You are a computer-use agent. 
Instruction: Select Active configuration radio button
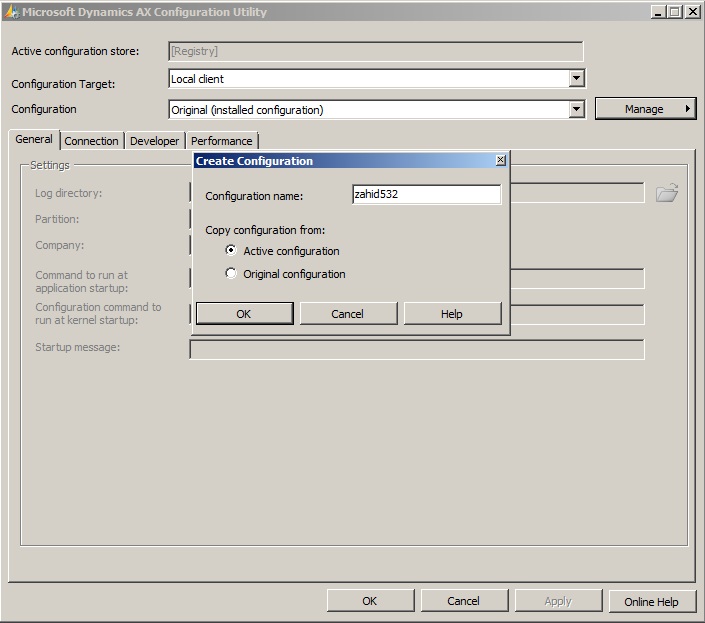point(231,250)
